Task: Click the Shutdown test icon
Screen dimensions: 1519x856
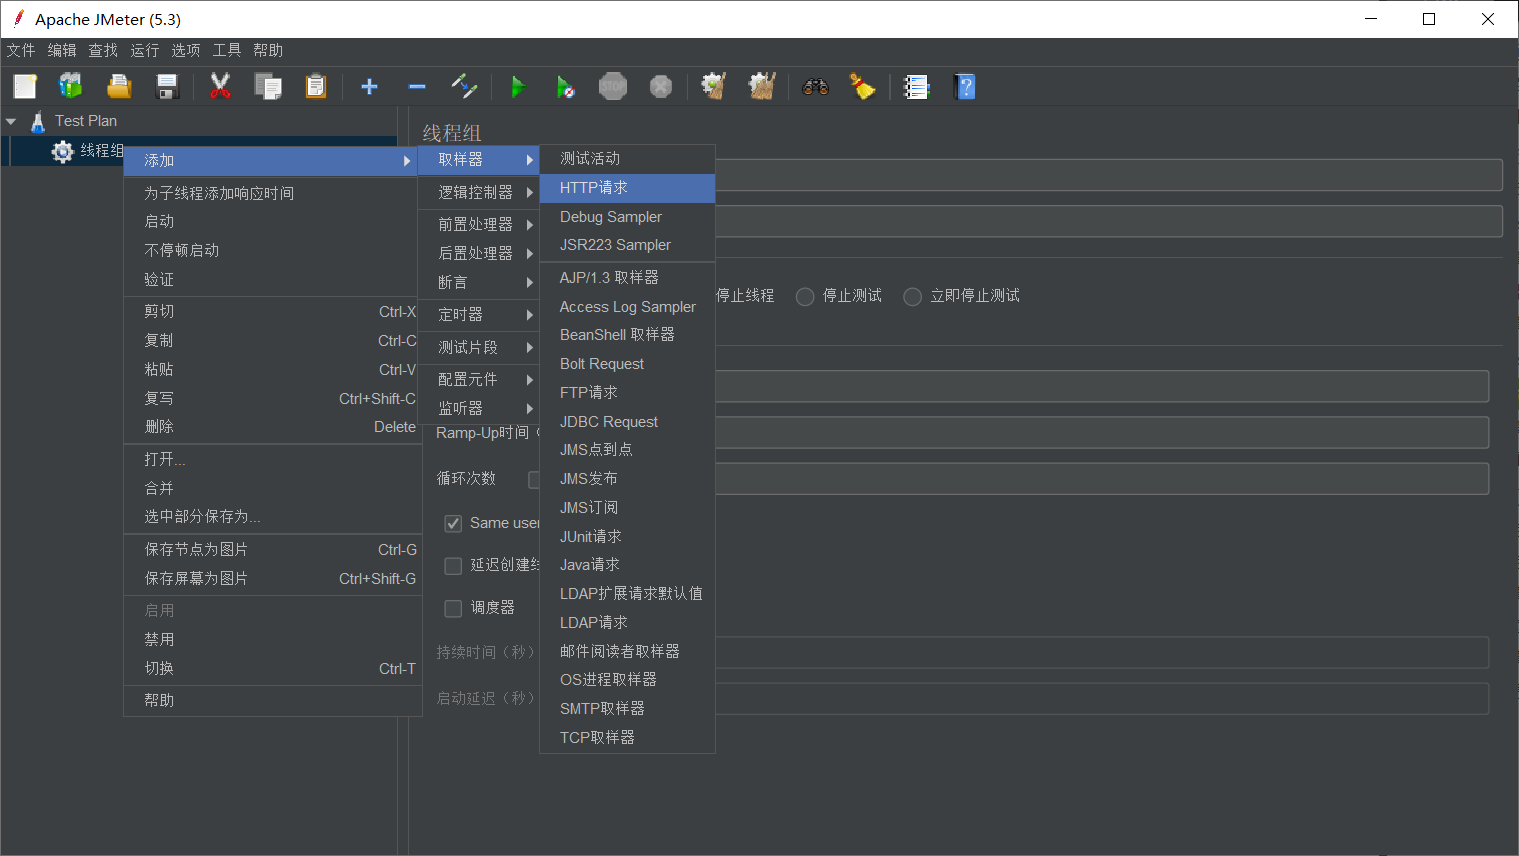Action: click(x=661, y=87)
